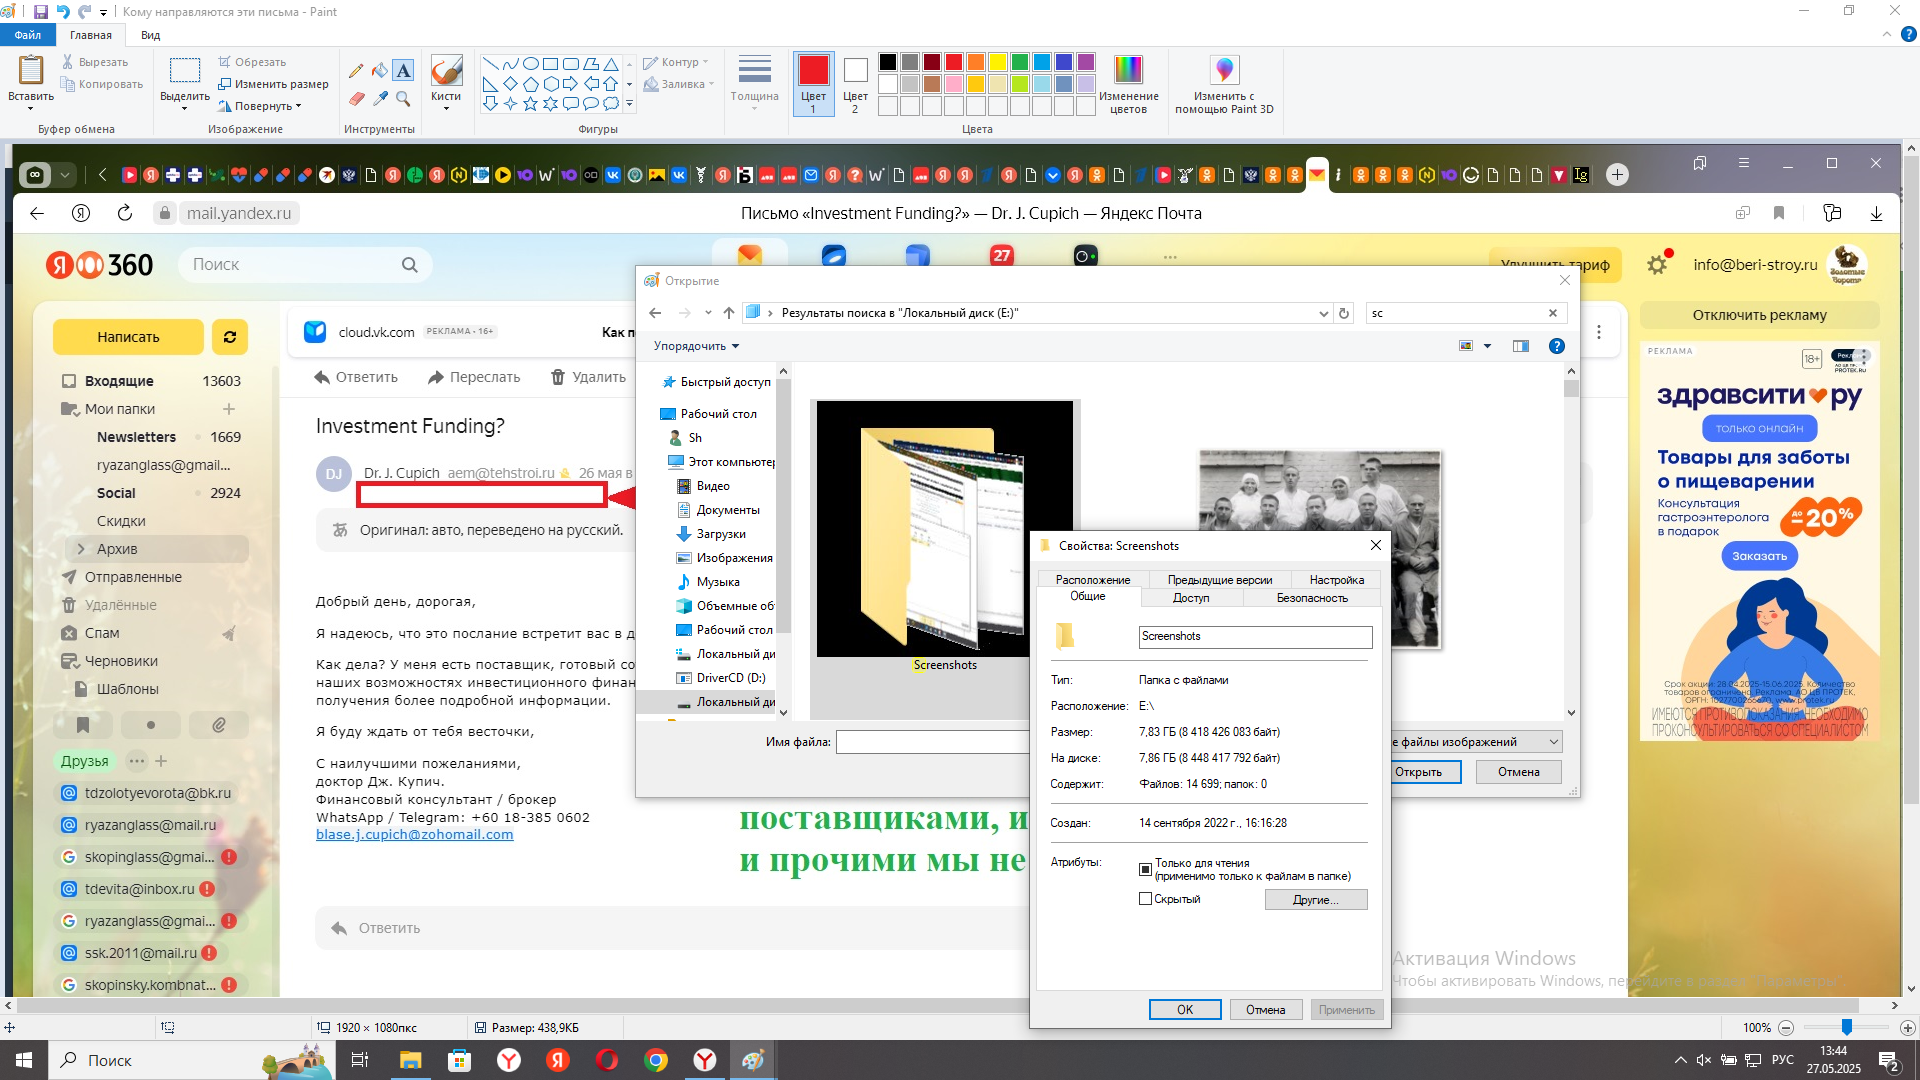Switch to the Главная ribbon tab
The height and width of the screenshot is (1080, 1920).
(x=91, y=35)
